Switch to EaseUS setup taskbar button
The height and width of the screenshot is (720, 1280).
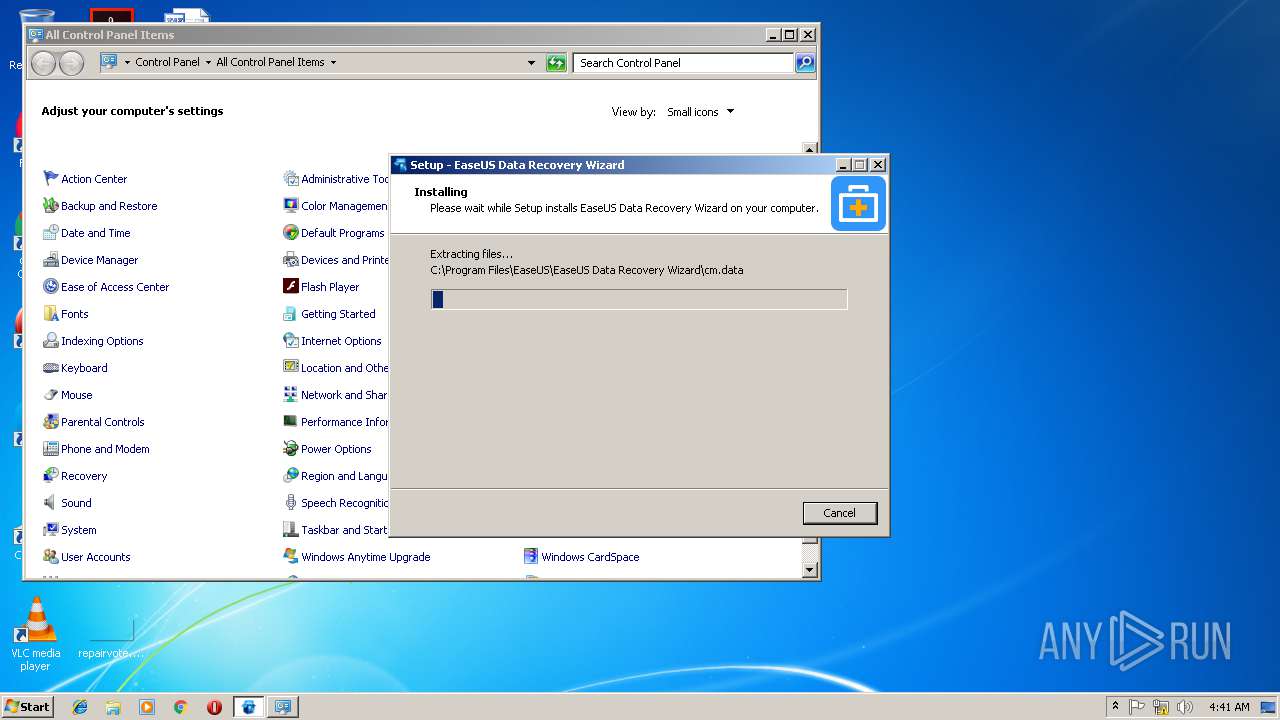249,707
